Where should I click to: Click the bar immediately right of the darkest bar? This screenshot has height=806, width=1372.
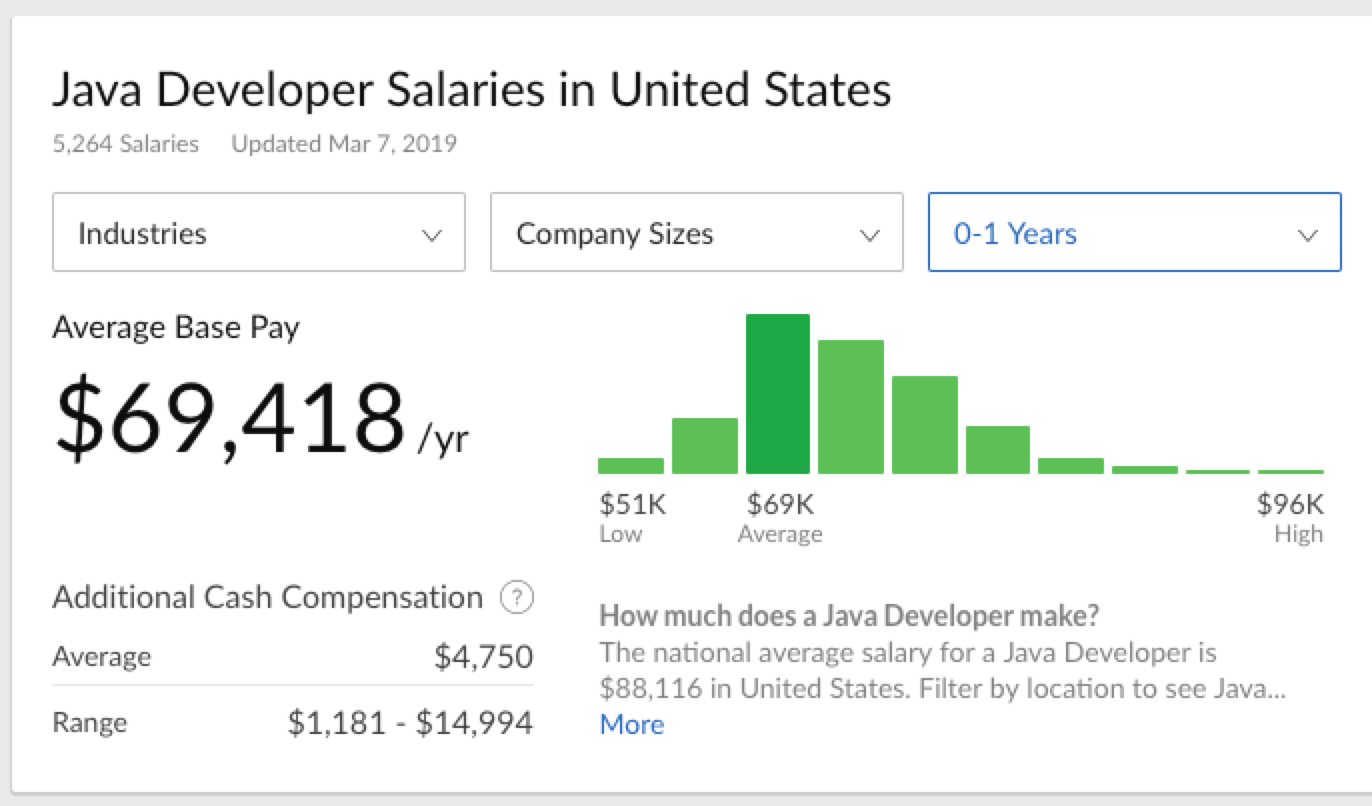pos(850,407)
